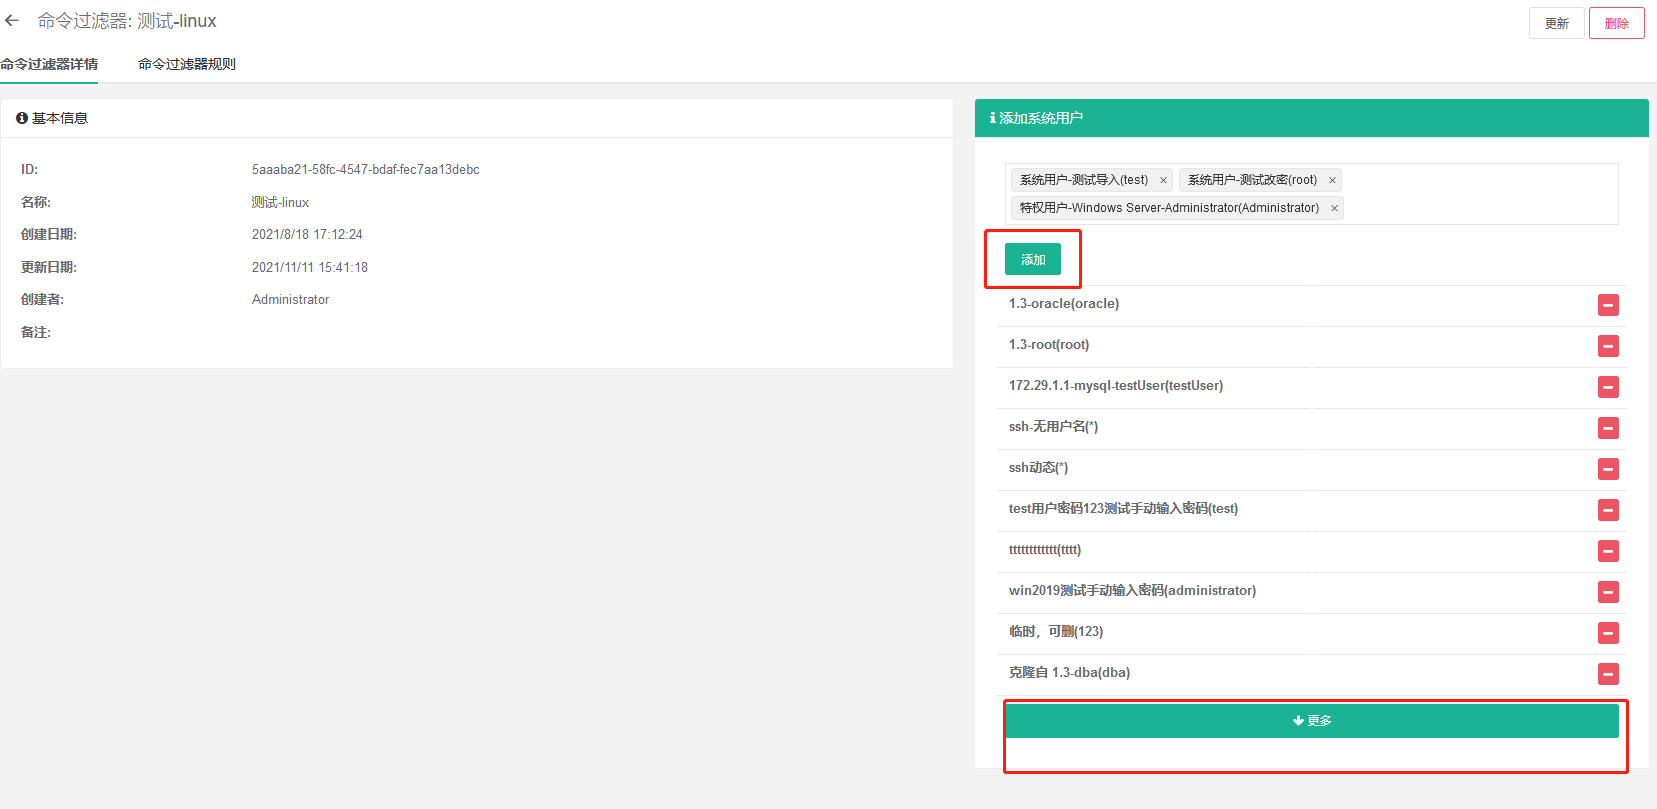
Task: Click the updated date 2021/11/11 15:41:18
Action: (x=310, y=268)
